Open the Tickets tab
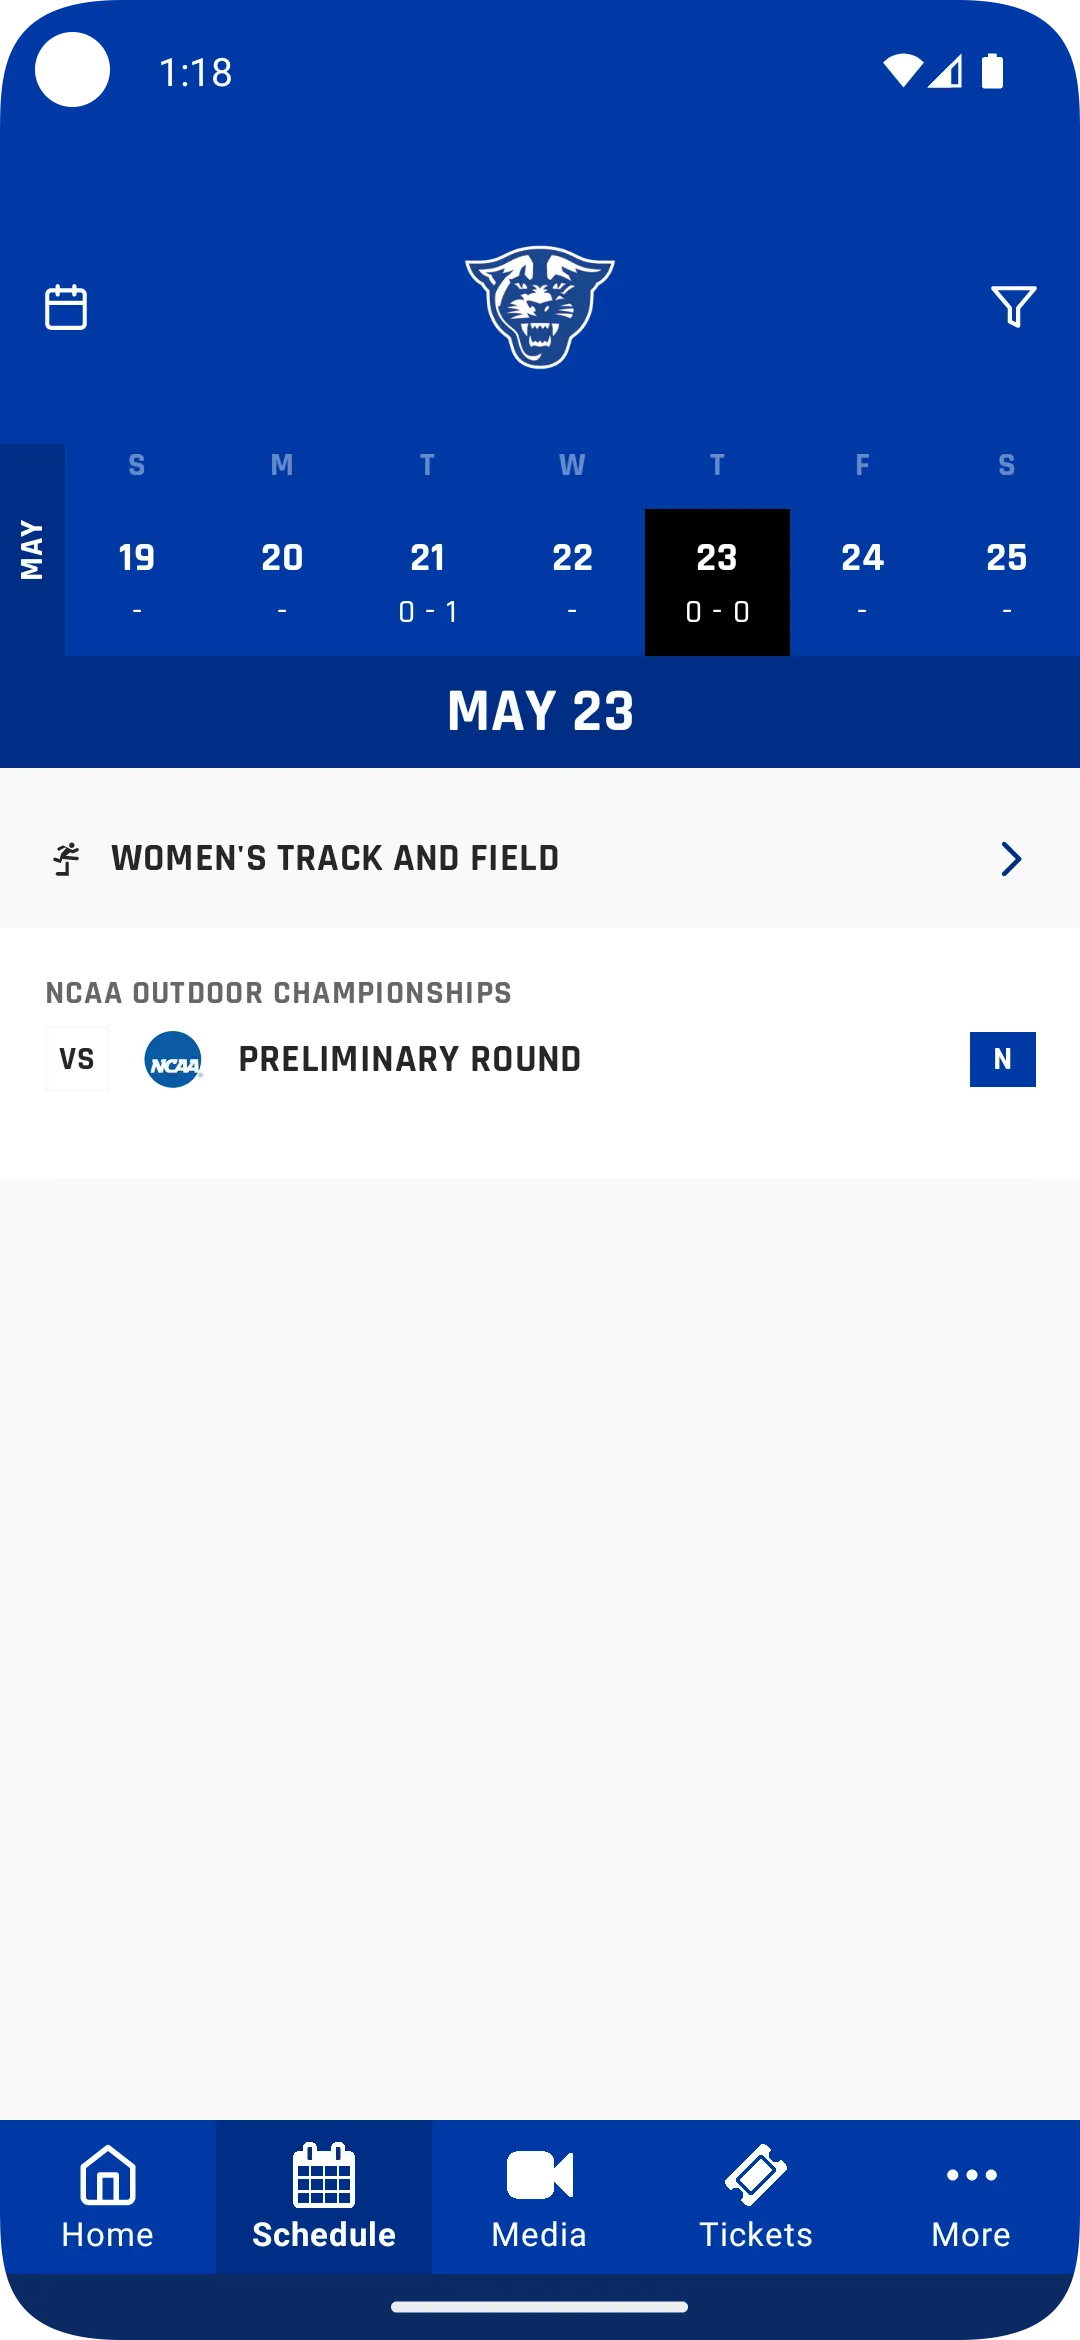Viewport: 1080px width, 2340px height. [x=756, y=2198]
